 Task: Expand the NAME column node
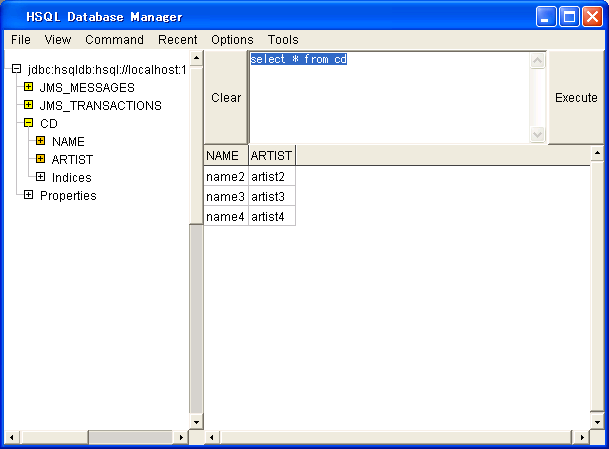pos(40,141)
